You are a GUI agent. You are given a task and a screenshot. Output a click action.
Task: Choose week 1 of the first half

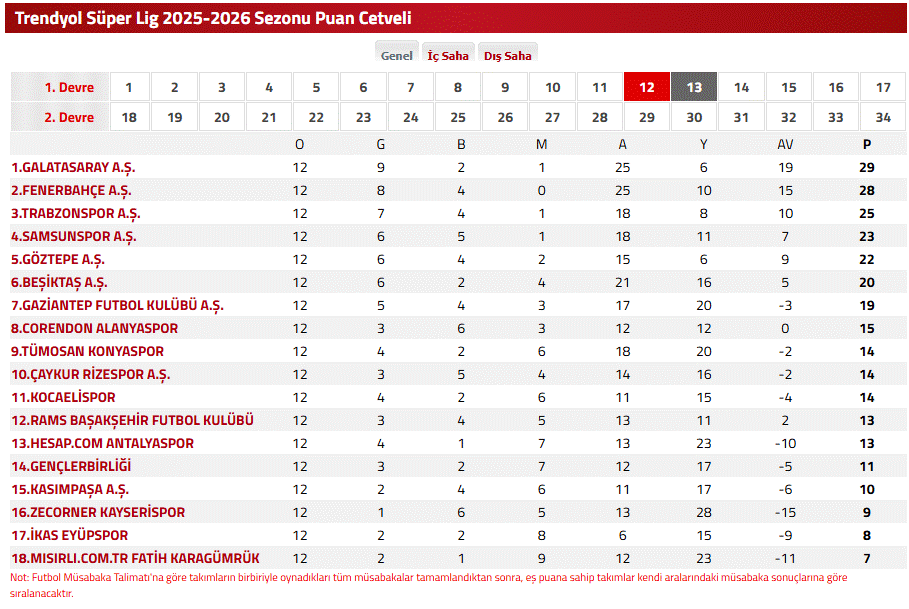129,87
